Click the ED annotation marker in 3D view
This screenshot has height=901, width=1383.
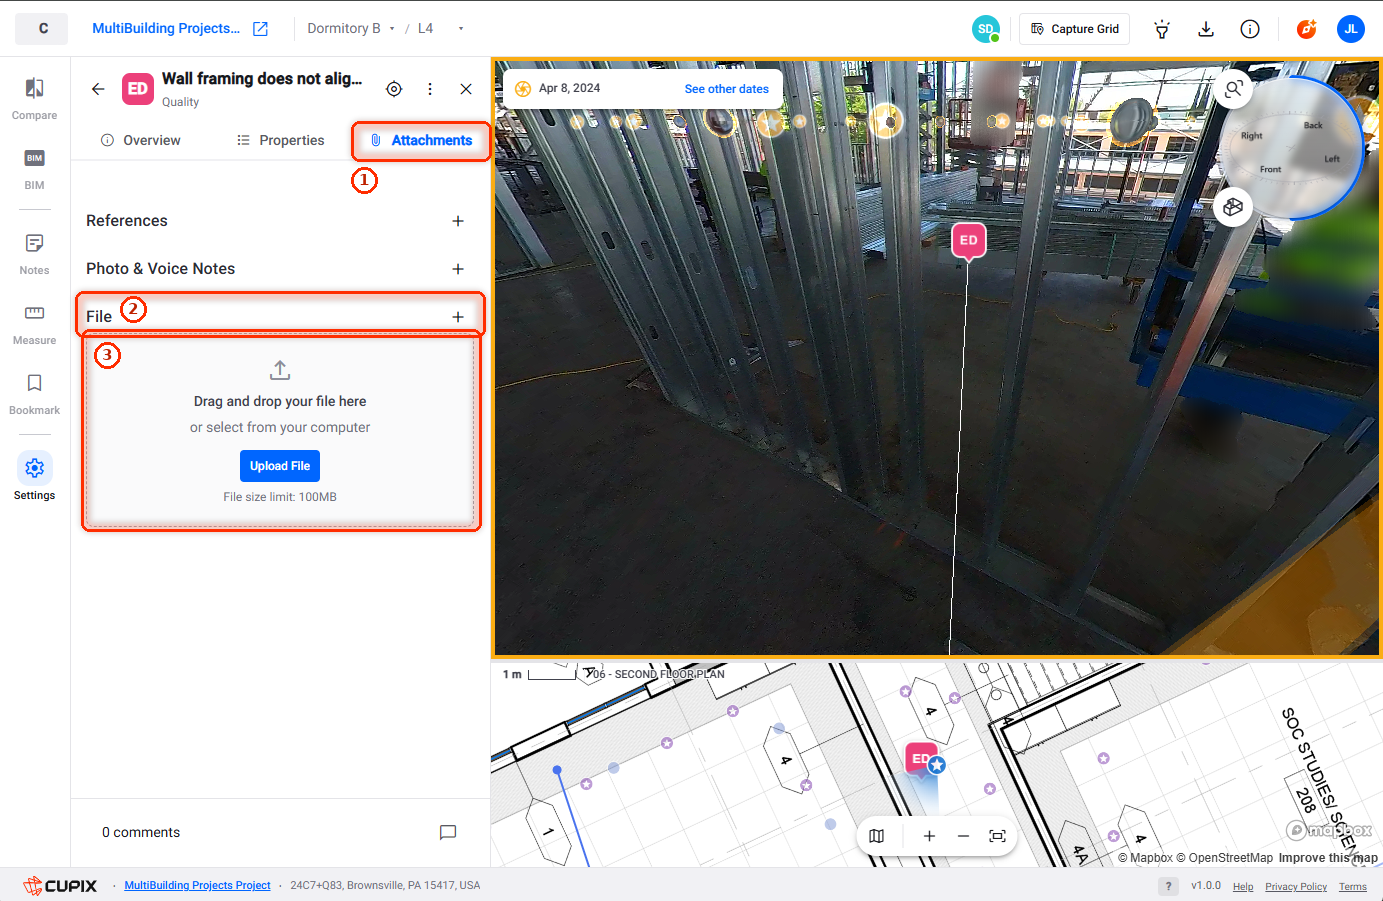coord(968,241)
